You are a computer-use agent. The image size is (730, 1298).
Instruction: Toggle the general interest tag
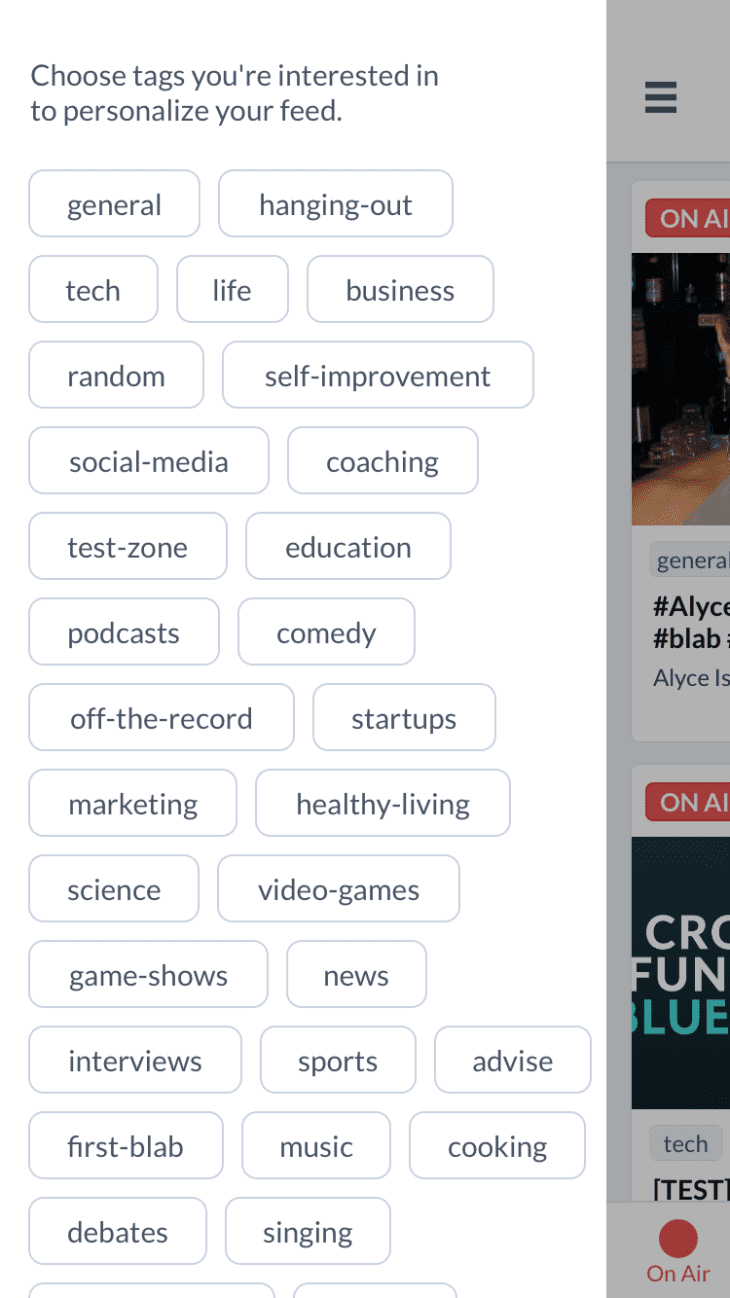(x=113, y=203)
